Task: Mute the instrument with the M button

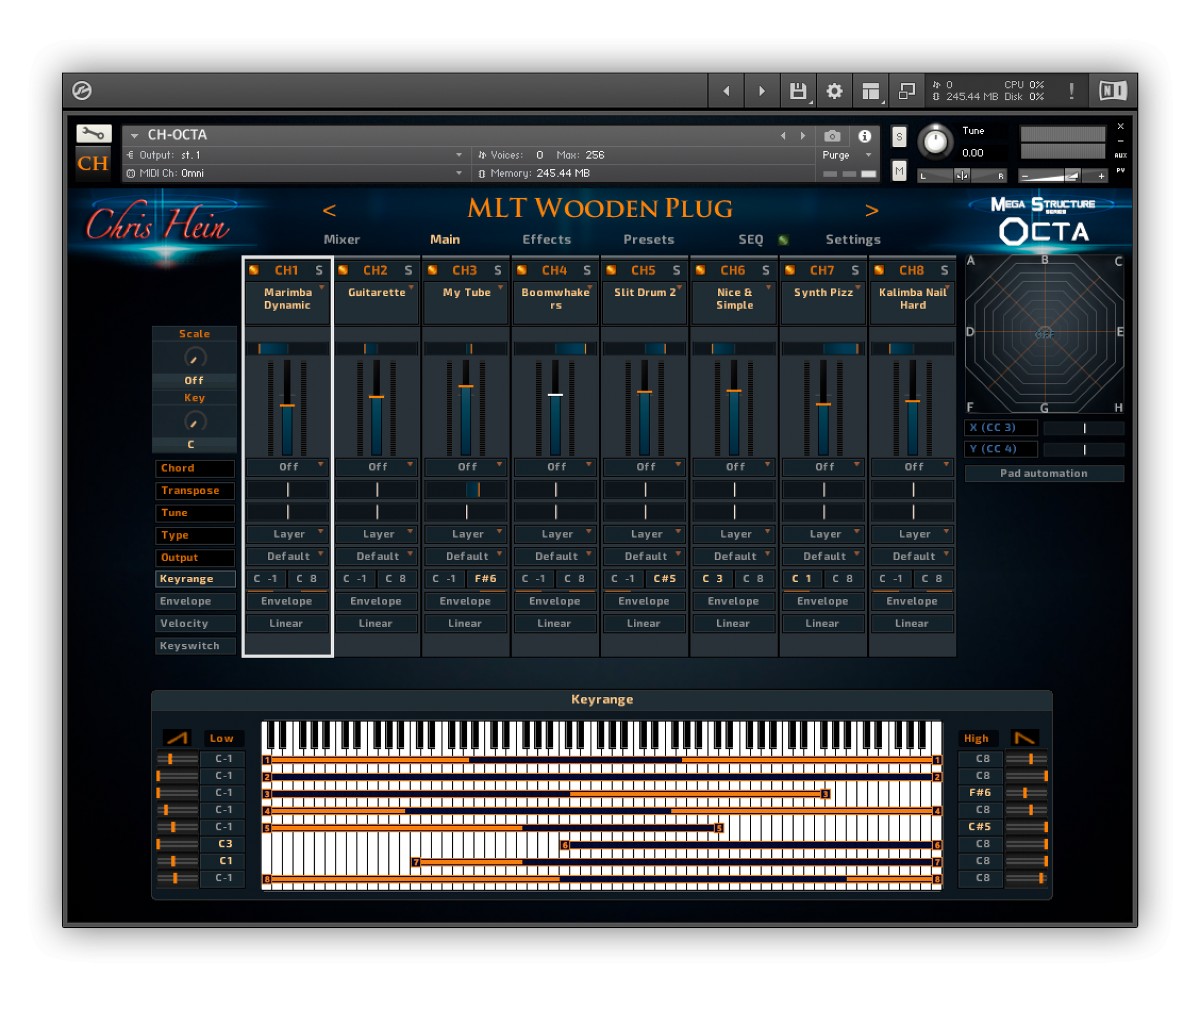Action: pos(897,171)
